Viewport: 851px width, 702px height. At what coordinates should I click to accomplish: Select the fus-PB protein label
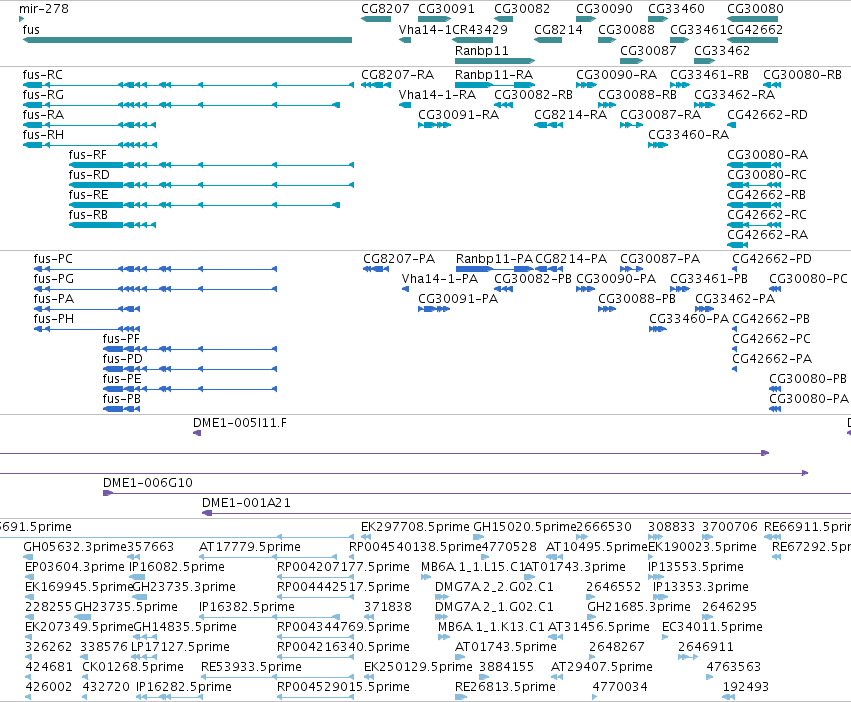click(122, 399)
